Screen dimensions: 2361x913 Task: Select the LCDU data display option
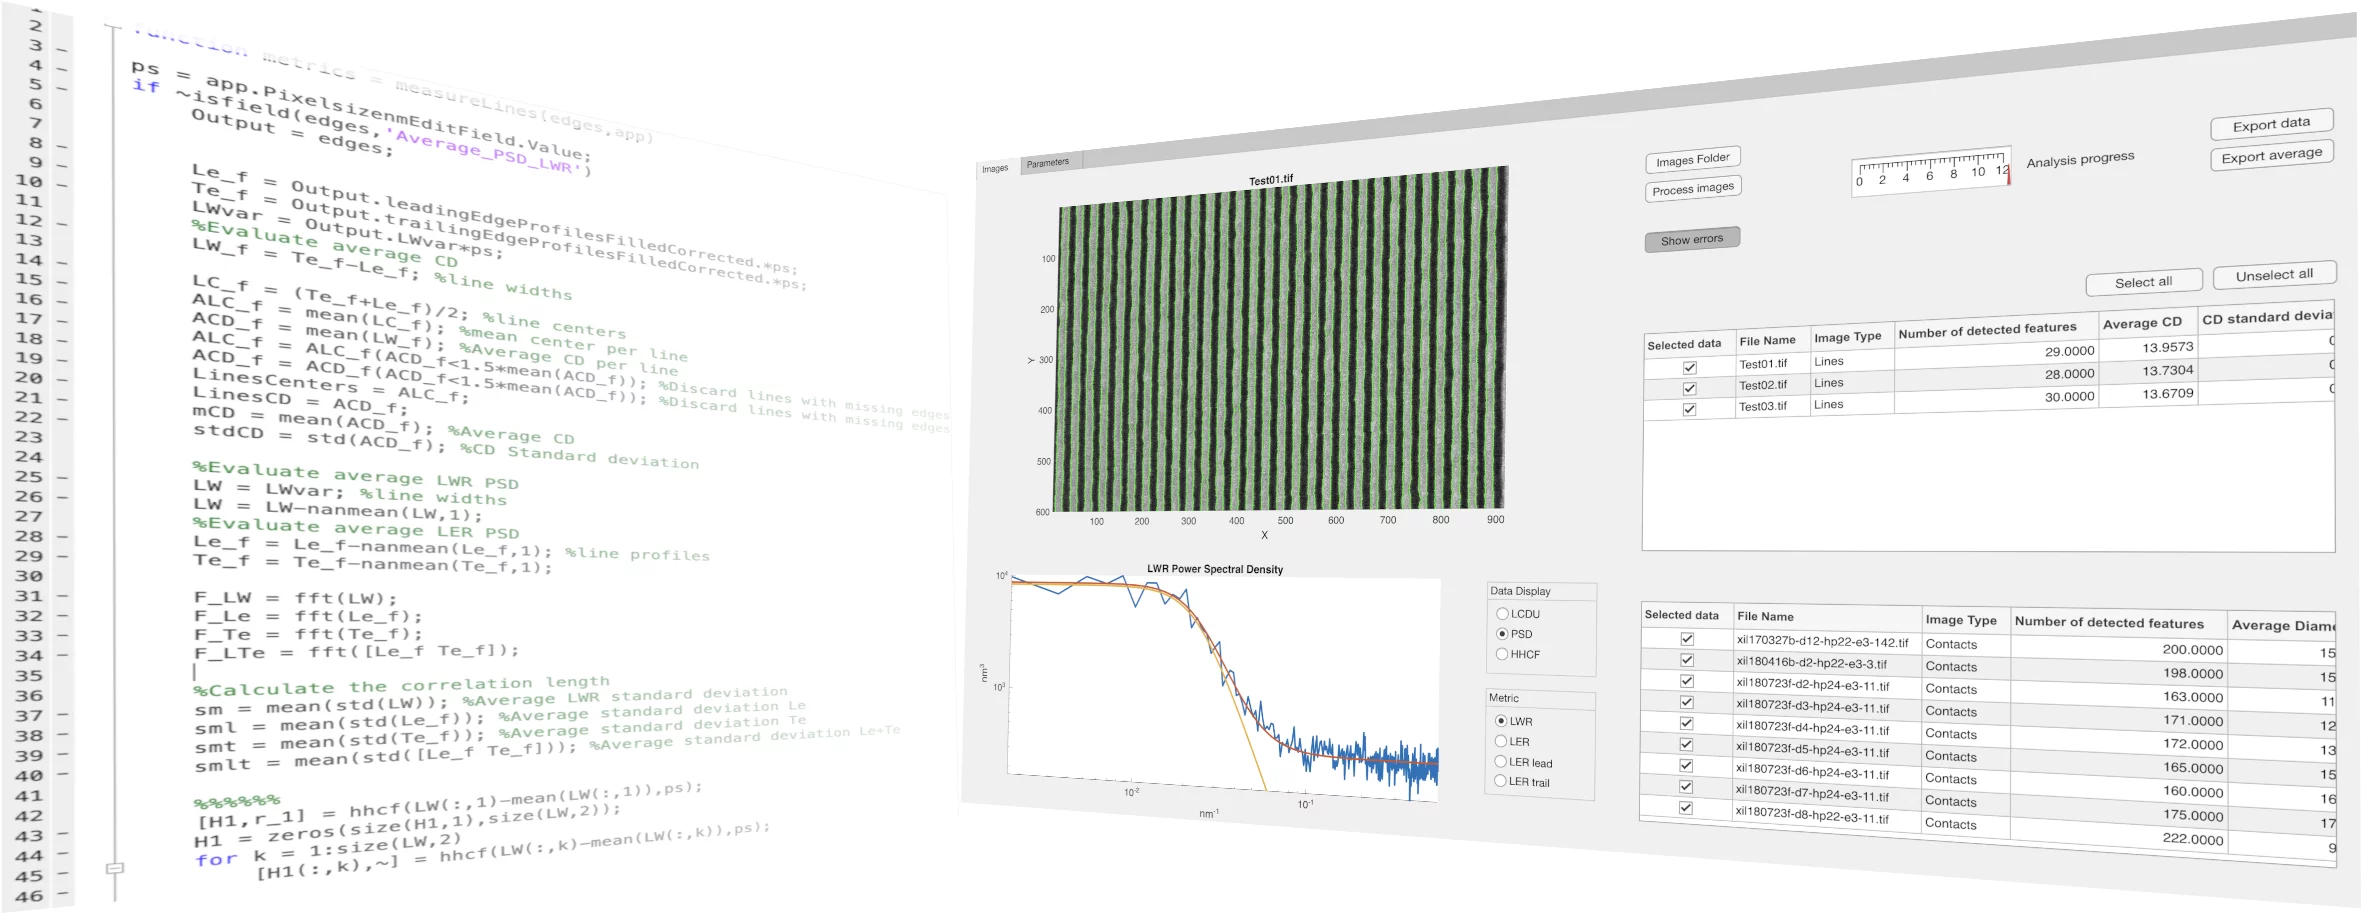(x=1502, y=614)
